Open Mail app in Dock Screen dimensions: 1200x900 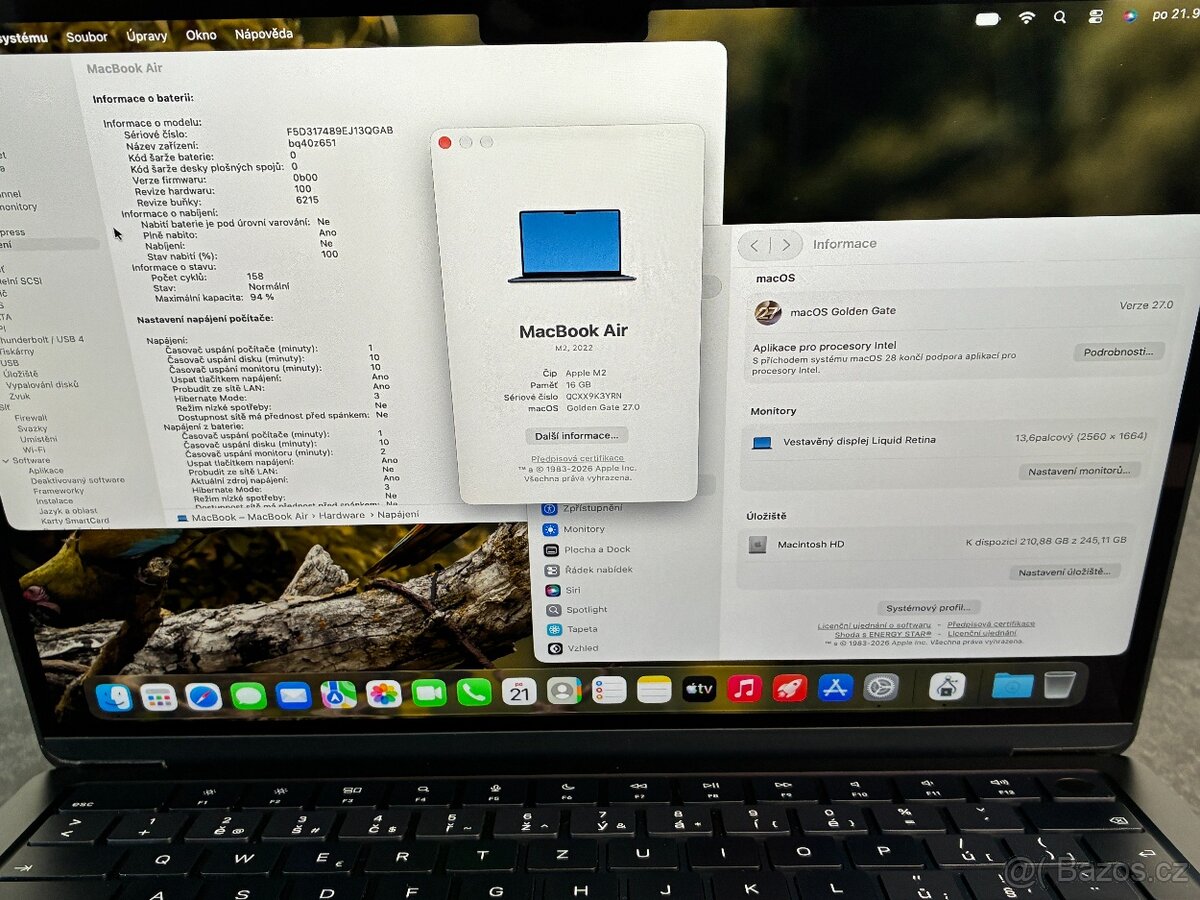(x=293, y=694)
